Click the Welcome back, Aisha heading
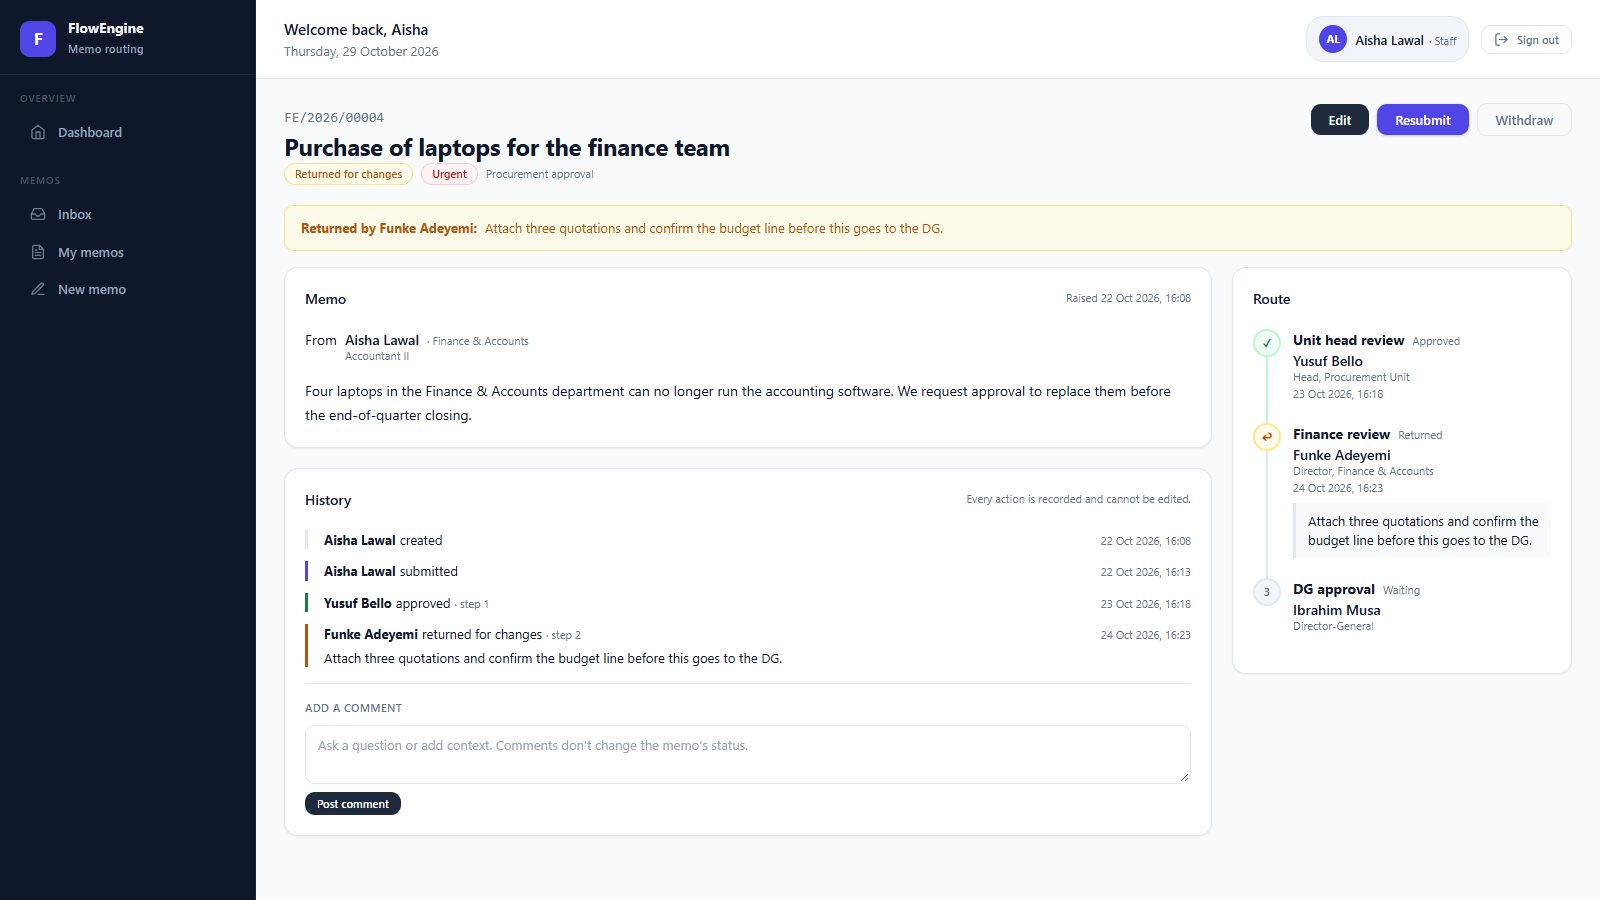1600x900 pixels. point(356,30)
